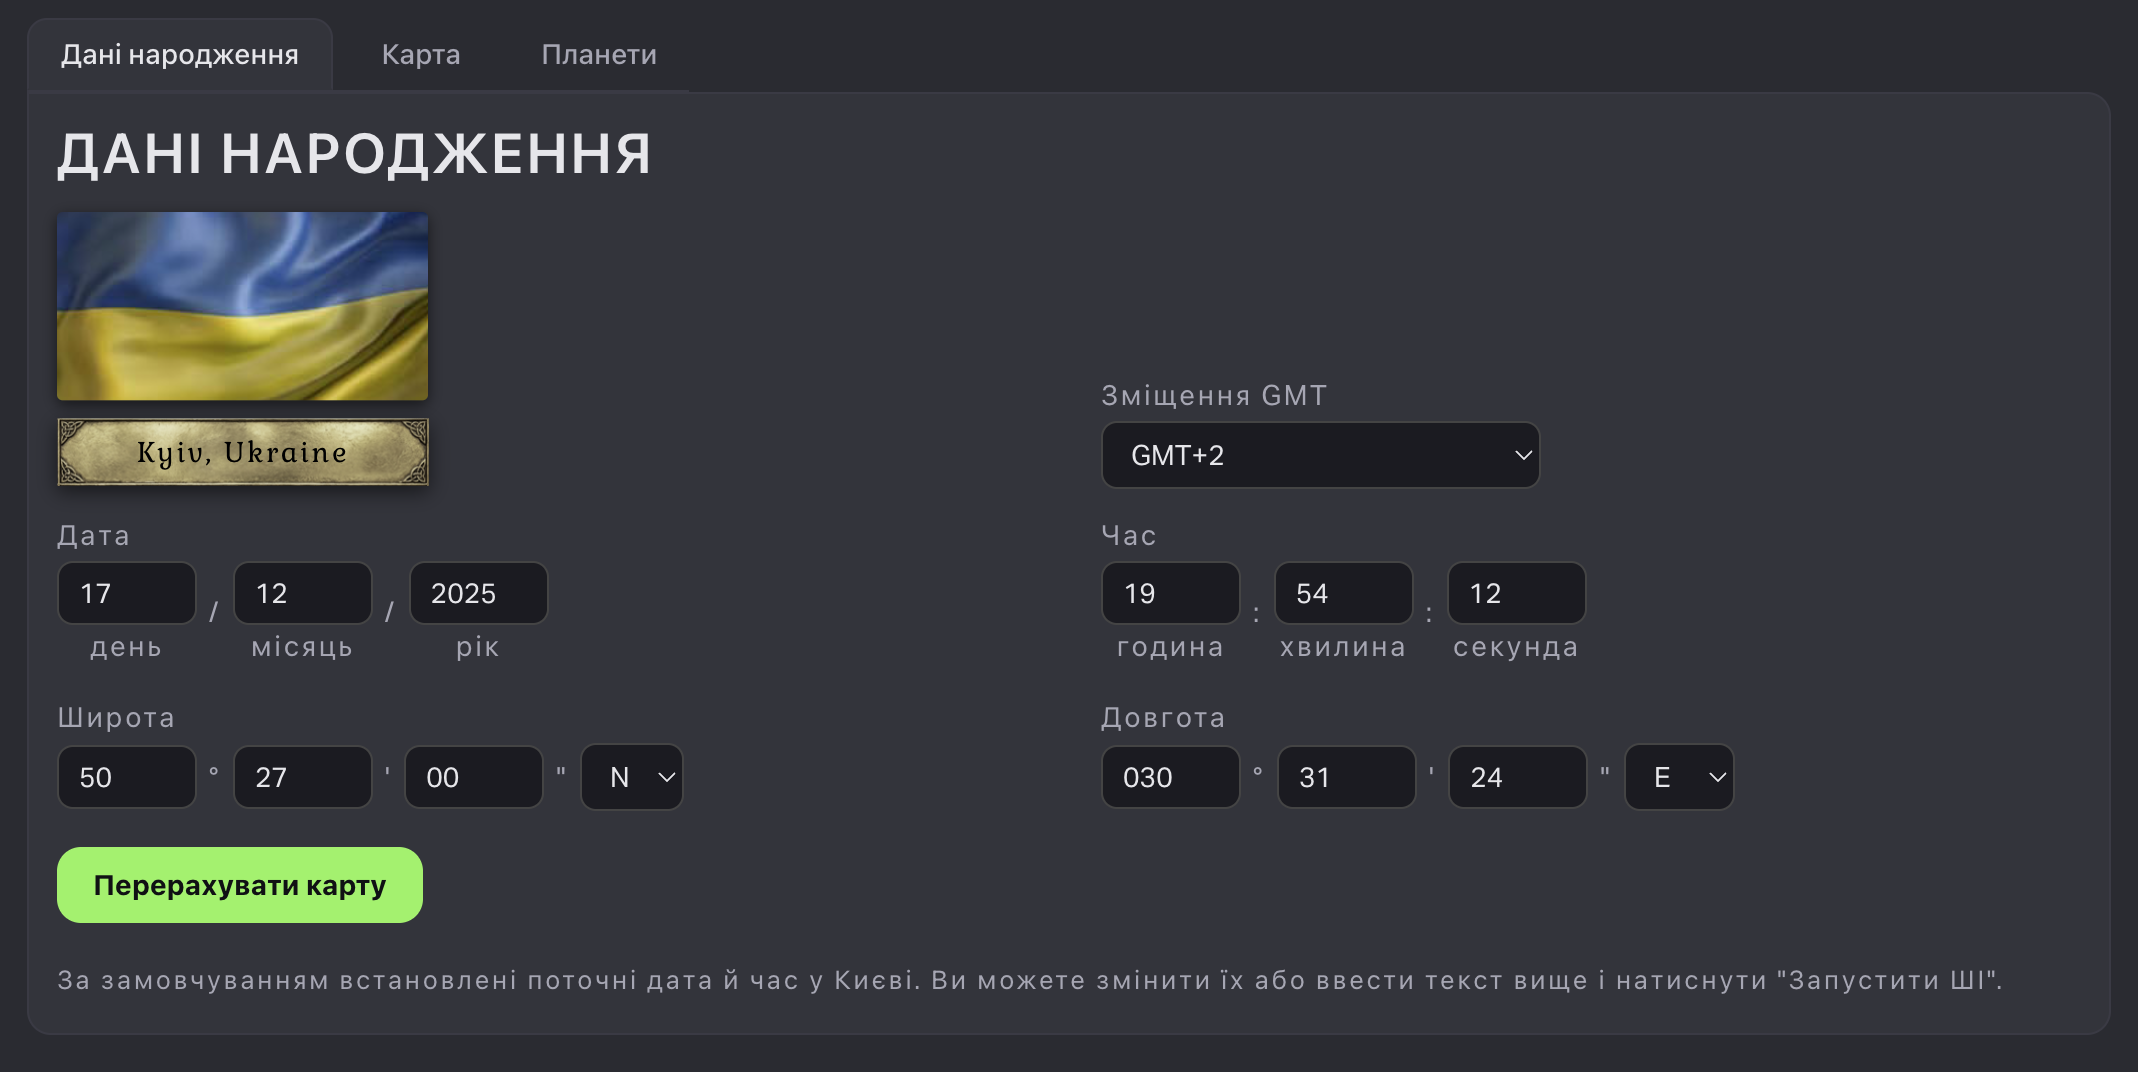
Task: Open the latitude N hemisphere dropdown
Action: pyautogui.click(x=632, y=777)
